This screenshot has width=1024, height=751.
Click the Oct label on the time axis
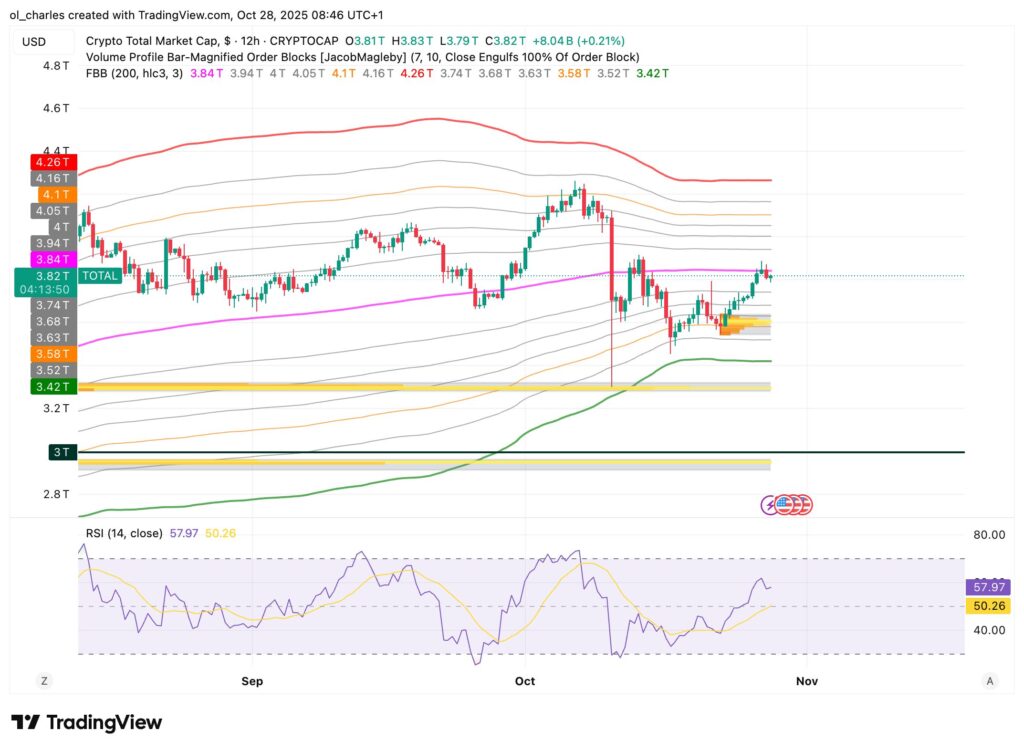click(524, 681)
